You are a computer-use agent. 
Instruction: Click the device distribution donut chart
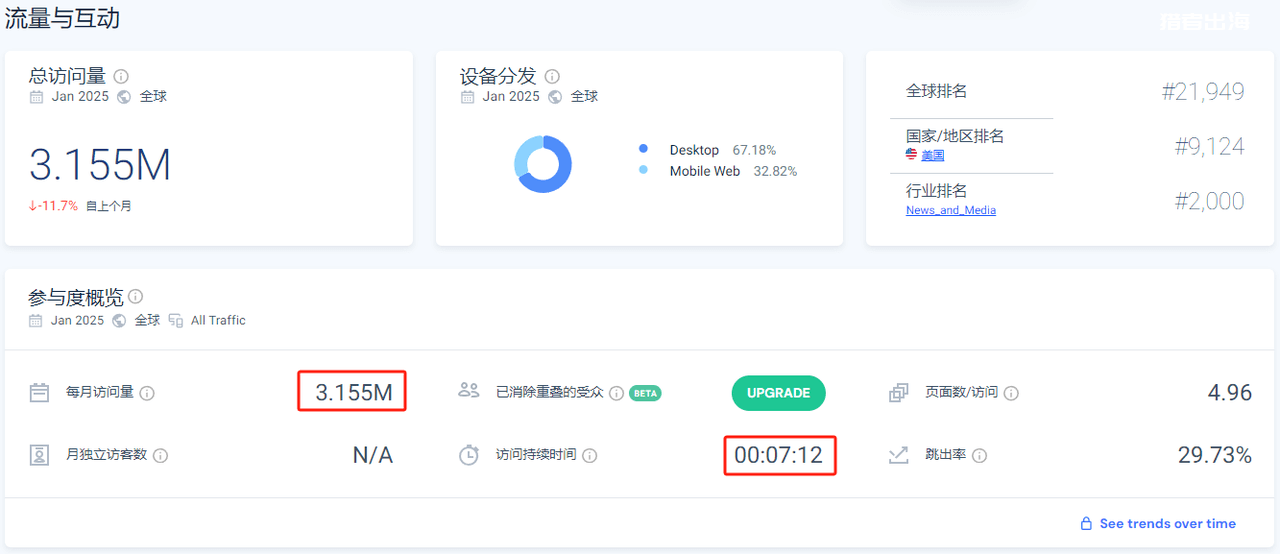click(543, 164)
